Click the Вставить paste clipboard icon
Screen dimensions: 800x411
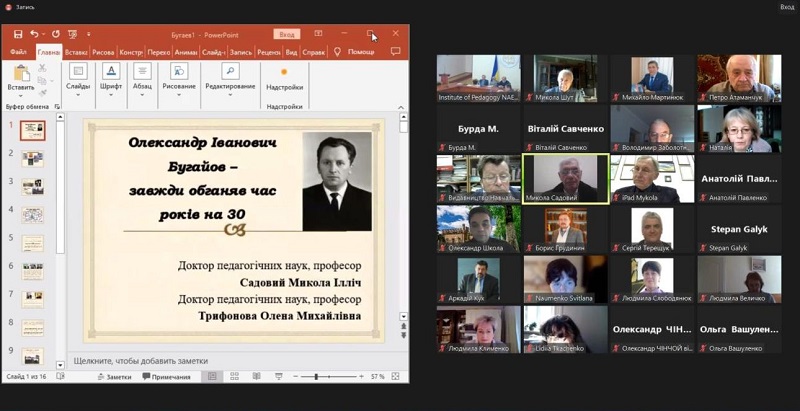(x=21, y=72)
